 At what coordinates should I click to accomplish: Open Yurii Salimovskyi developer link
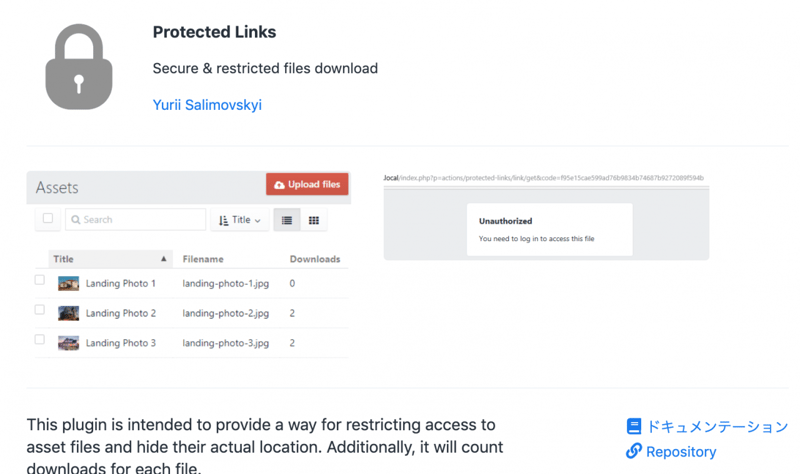pyautogui.click(x=207, y=104)
